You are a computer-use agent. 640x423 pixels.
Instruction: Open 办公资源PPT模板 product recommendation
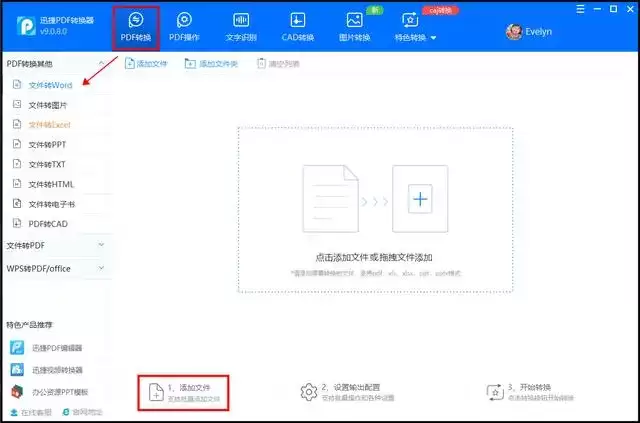[49, 392]
